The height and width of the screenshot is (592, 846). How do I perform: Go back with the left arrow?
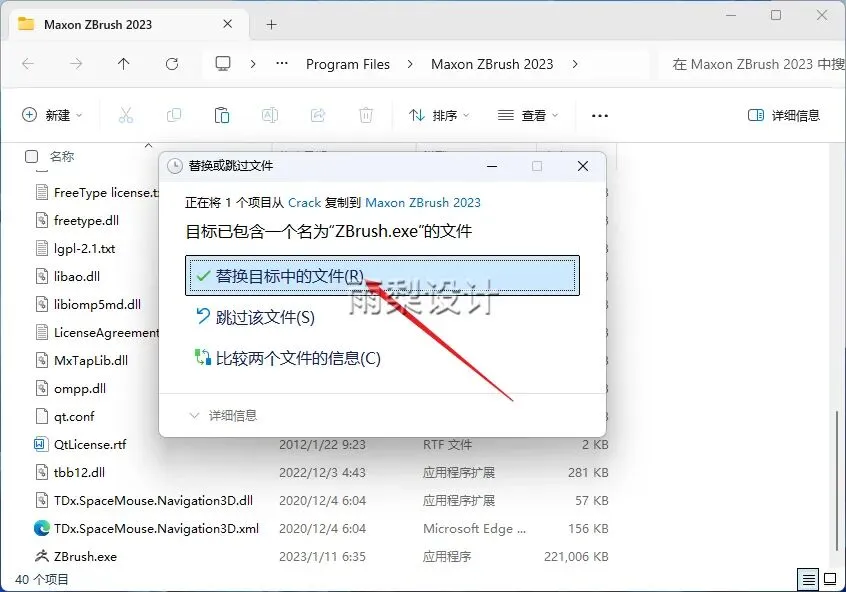(28, 64)
